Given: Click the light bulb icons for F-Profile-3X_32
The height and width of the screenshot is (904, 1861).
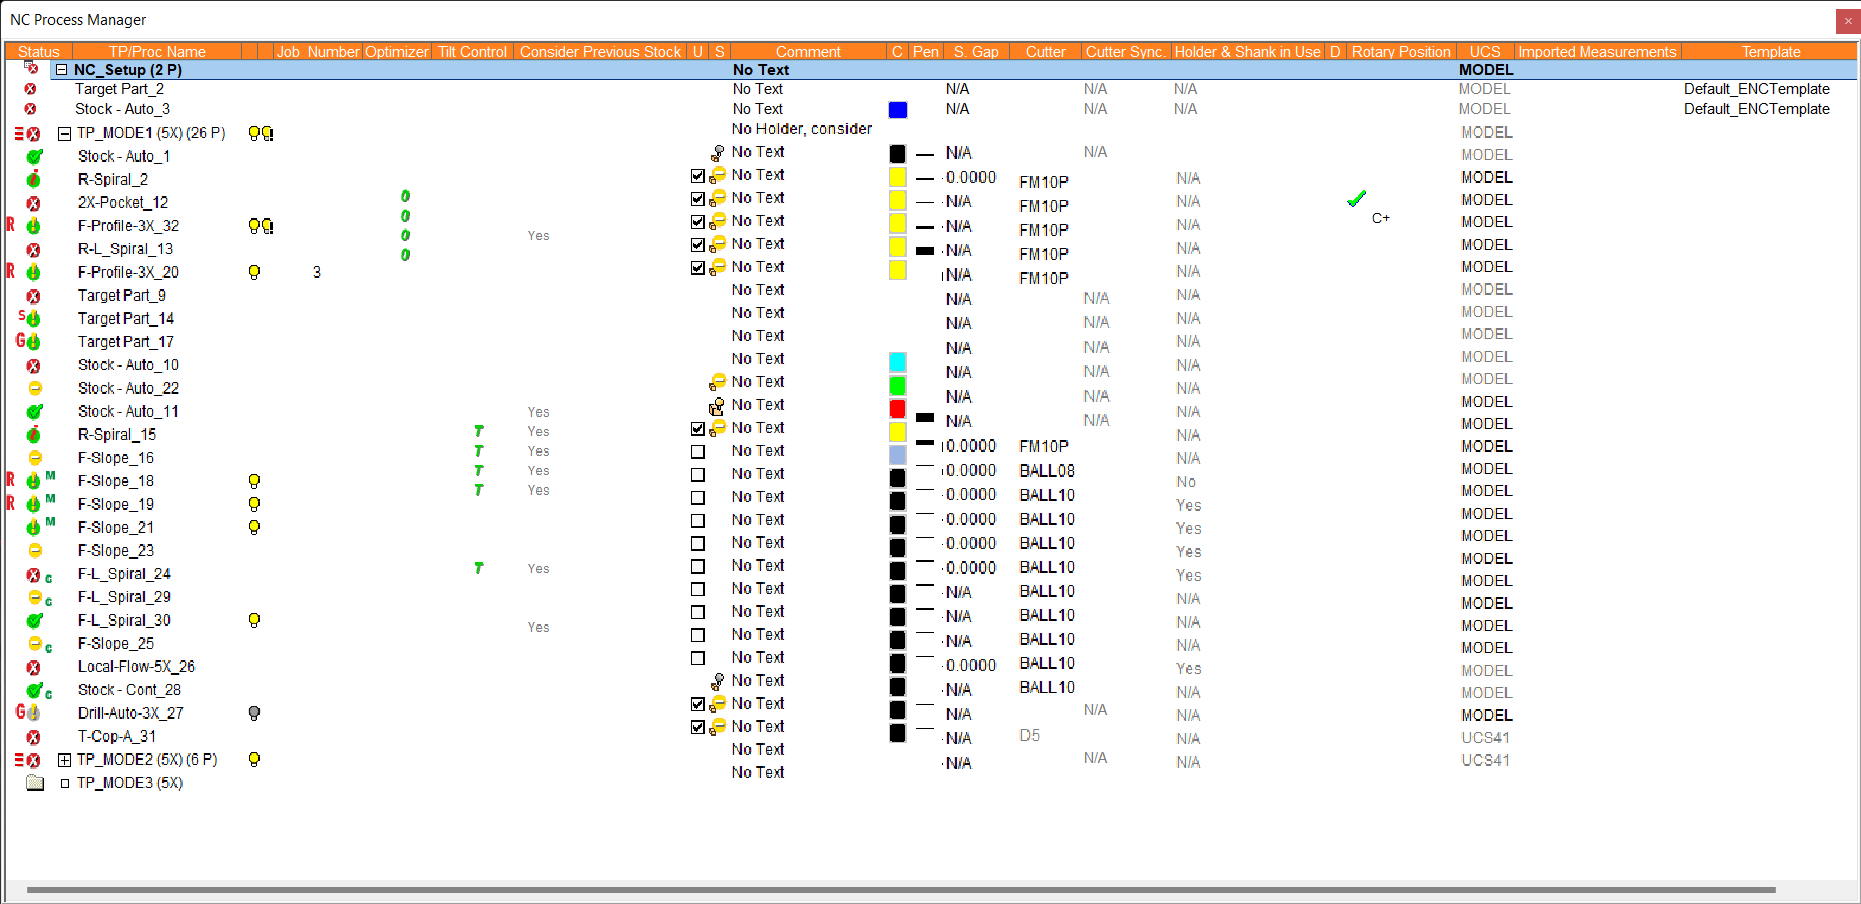Looking at the screenshot, I should click(x=261, y=226).
